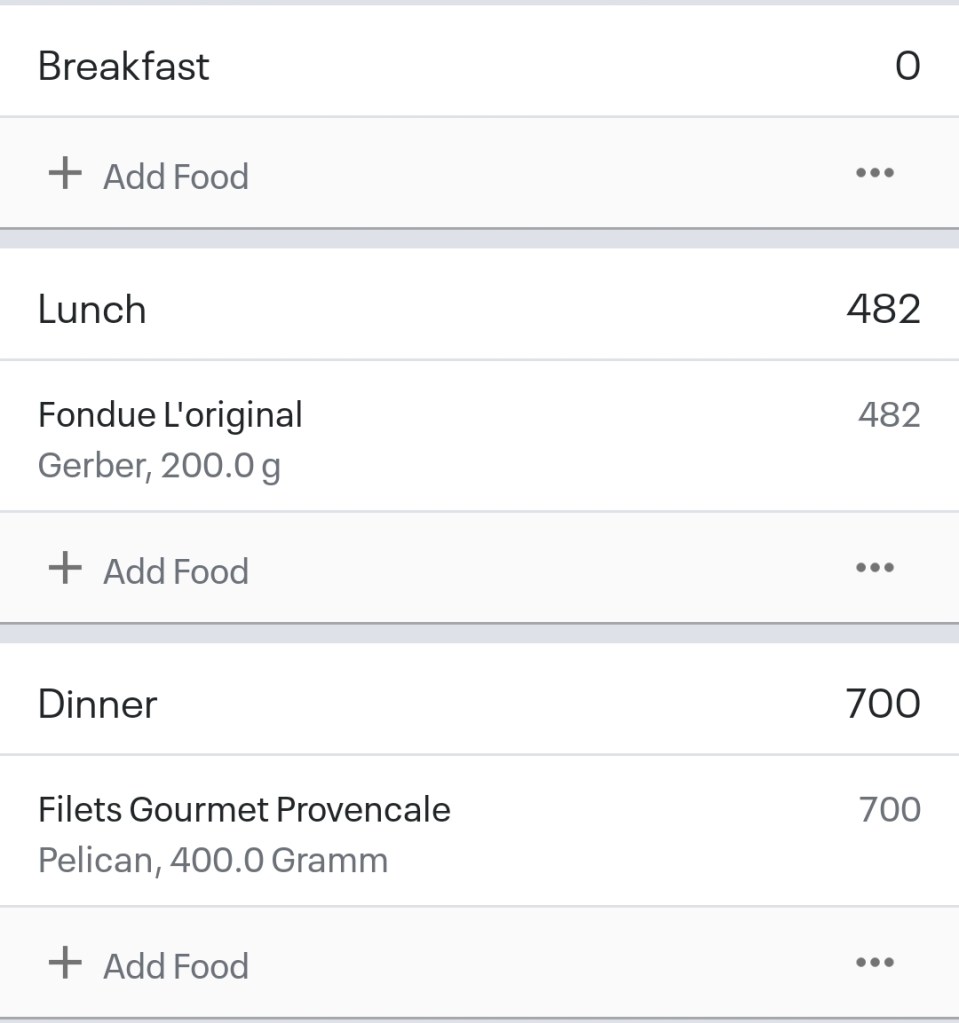The width and height of the screenshot is (959, 1023).
Task: Click Gerber, 200.0 g serving details
Action: point(159,467)
